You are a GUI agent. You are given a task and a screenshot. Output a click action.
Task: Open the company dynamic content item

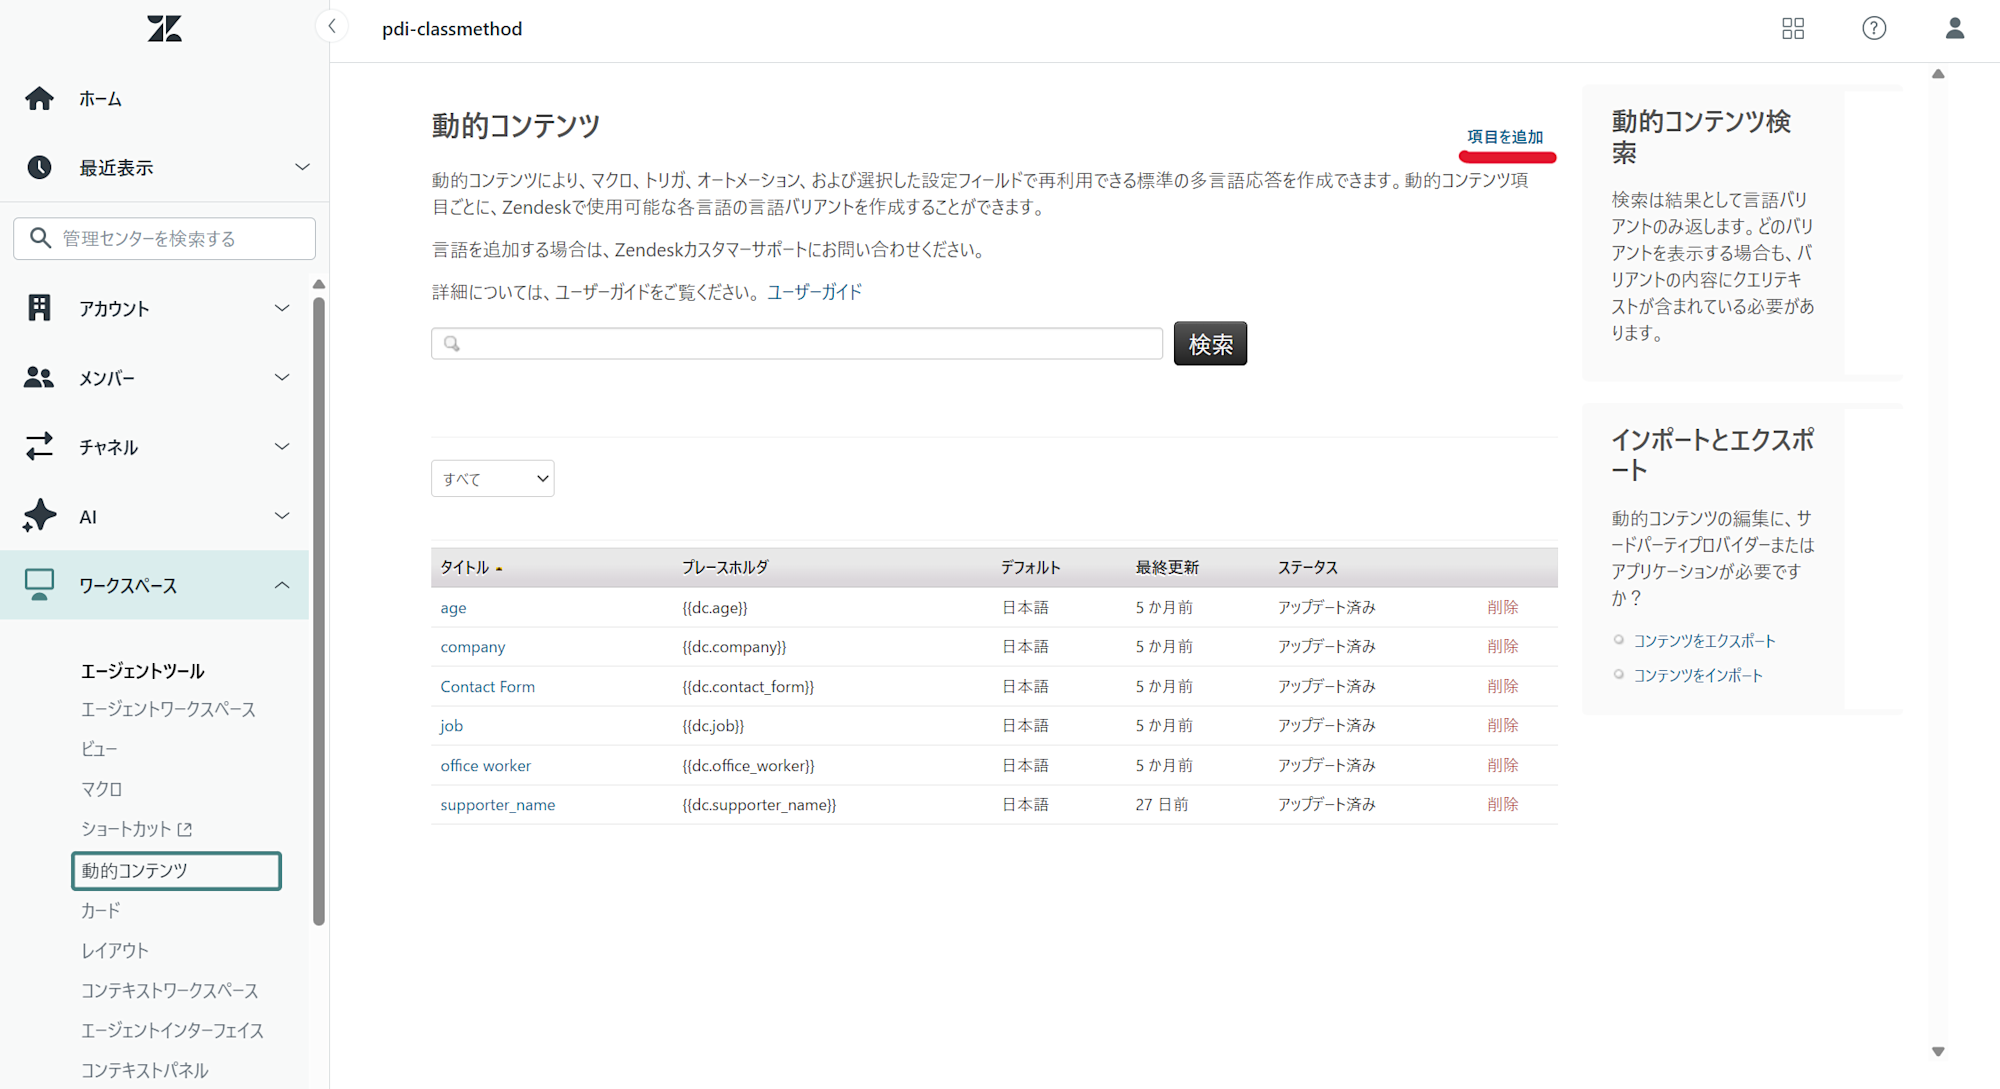click(472, 647)
